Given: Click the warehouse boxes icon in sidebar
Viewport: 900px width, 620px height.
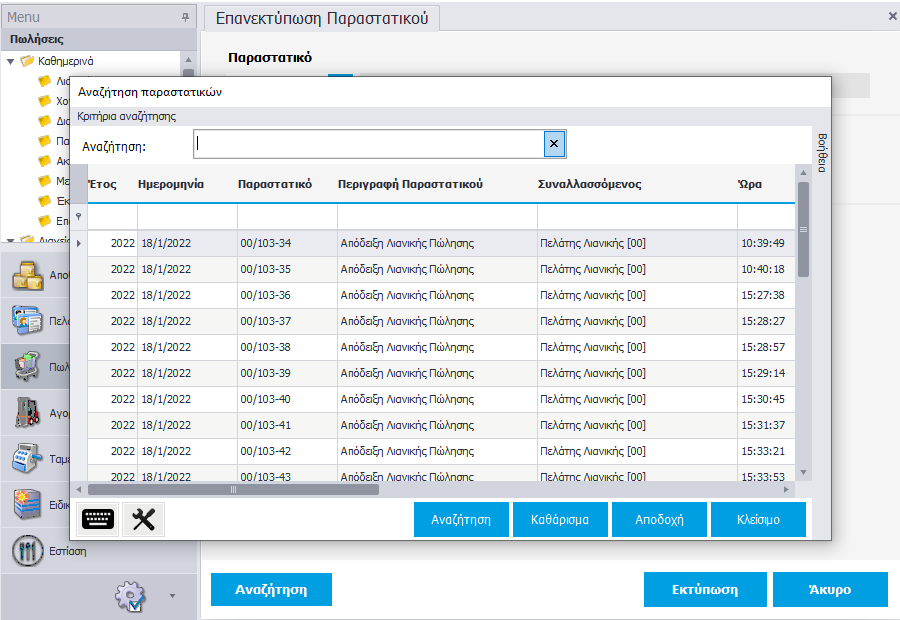Looking at the screenshot, I should (27, 275).
